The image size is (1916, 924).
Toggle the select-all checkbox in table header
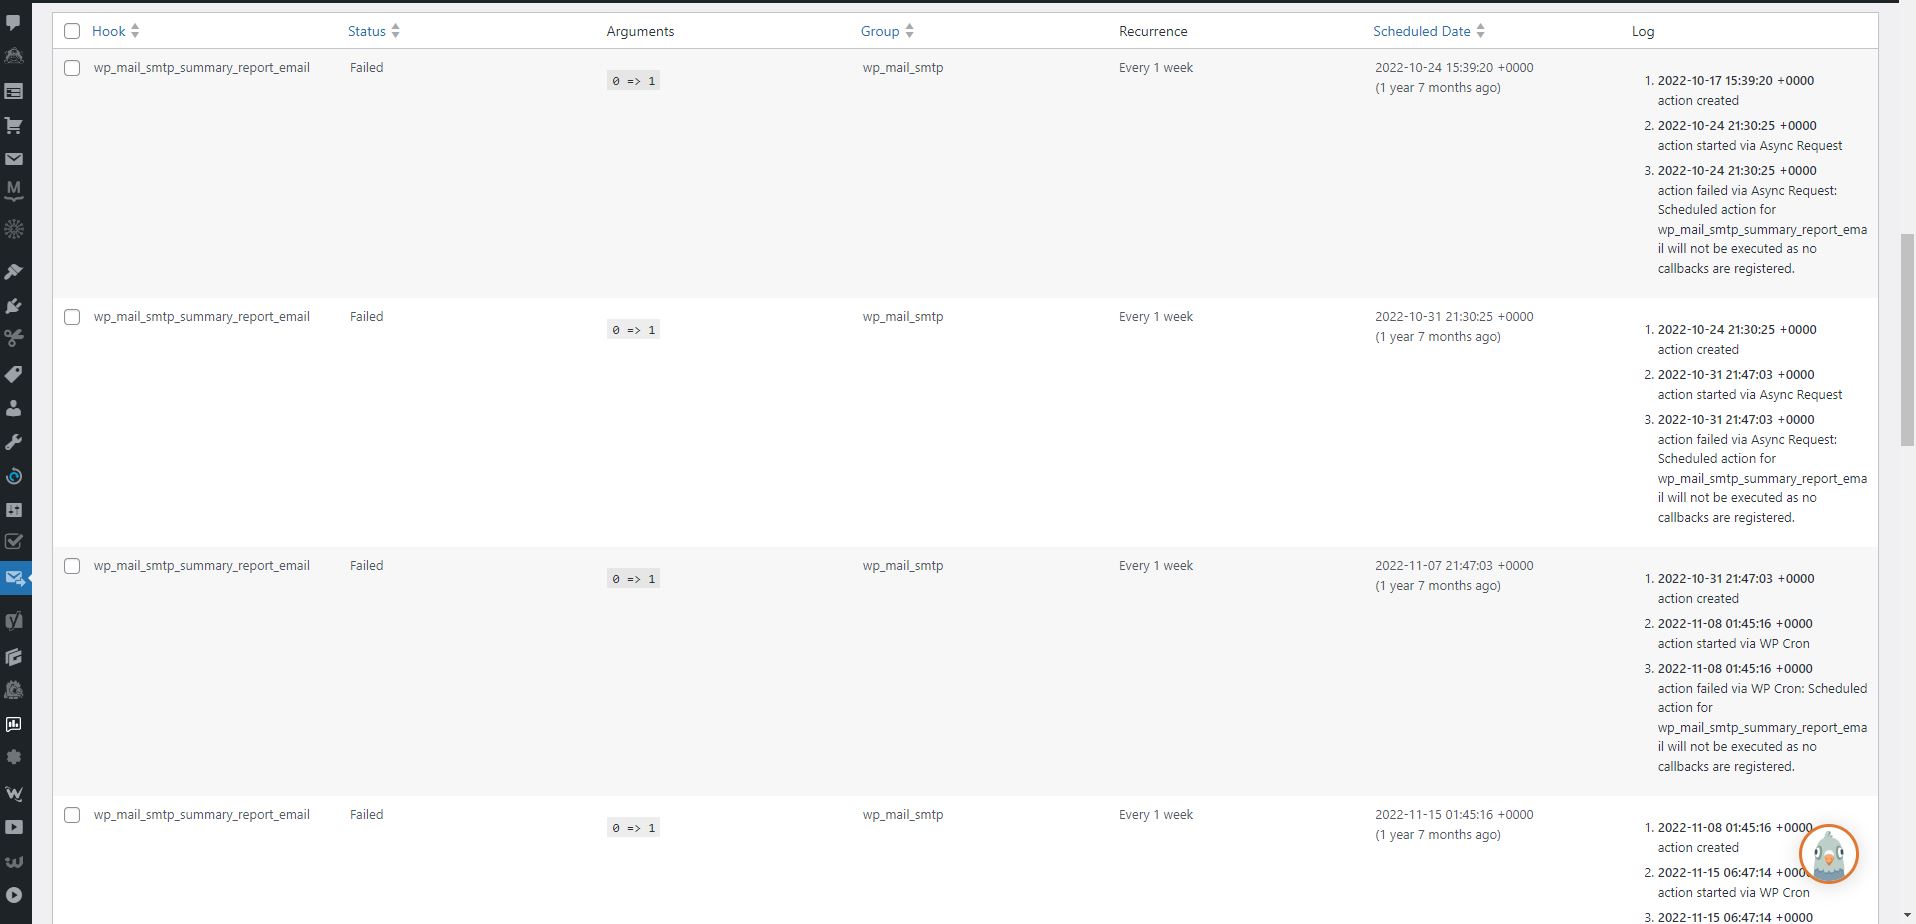(x=72, y=31)
